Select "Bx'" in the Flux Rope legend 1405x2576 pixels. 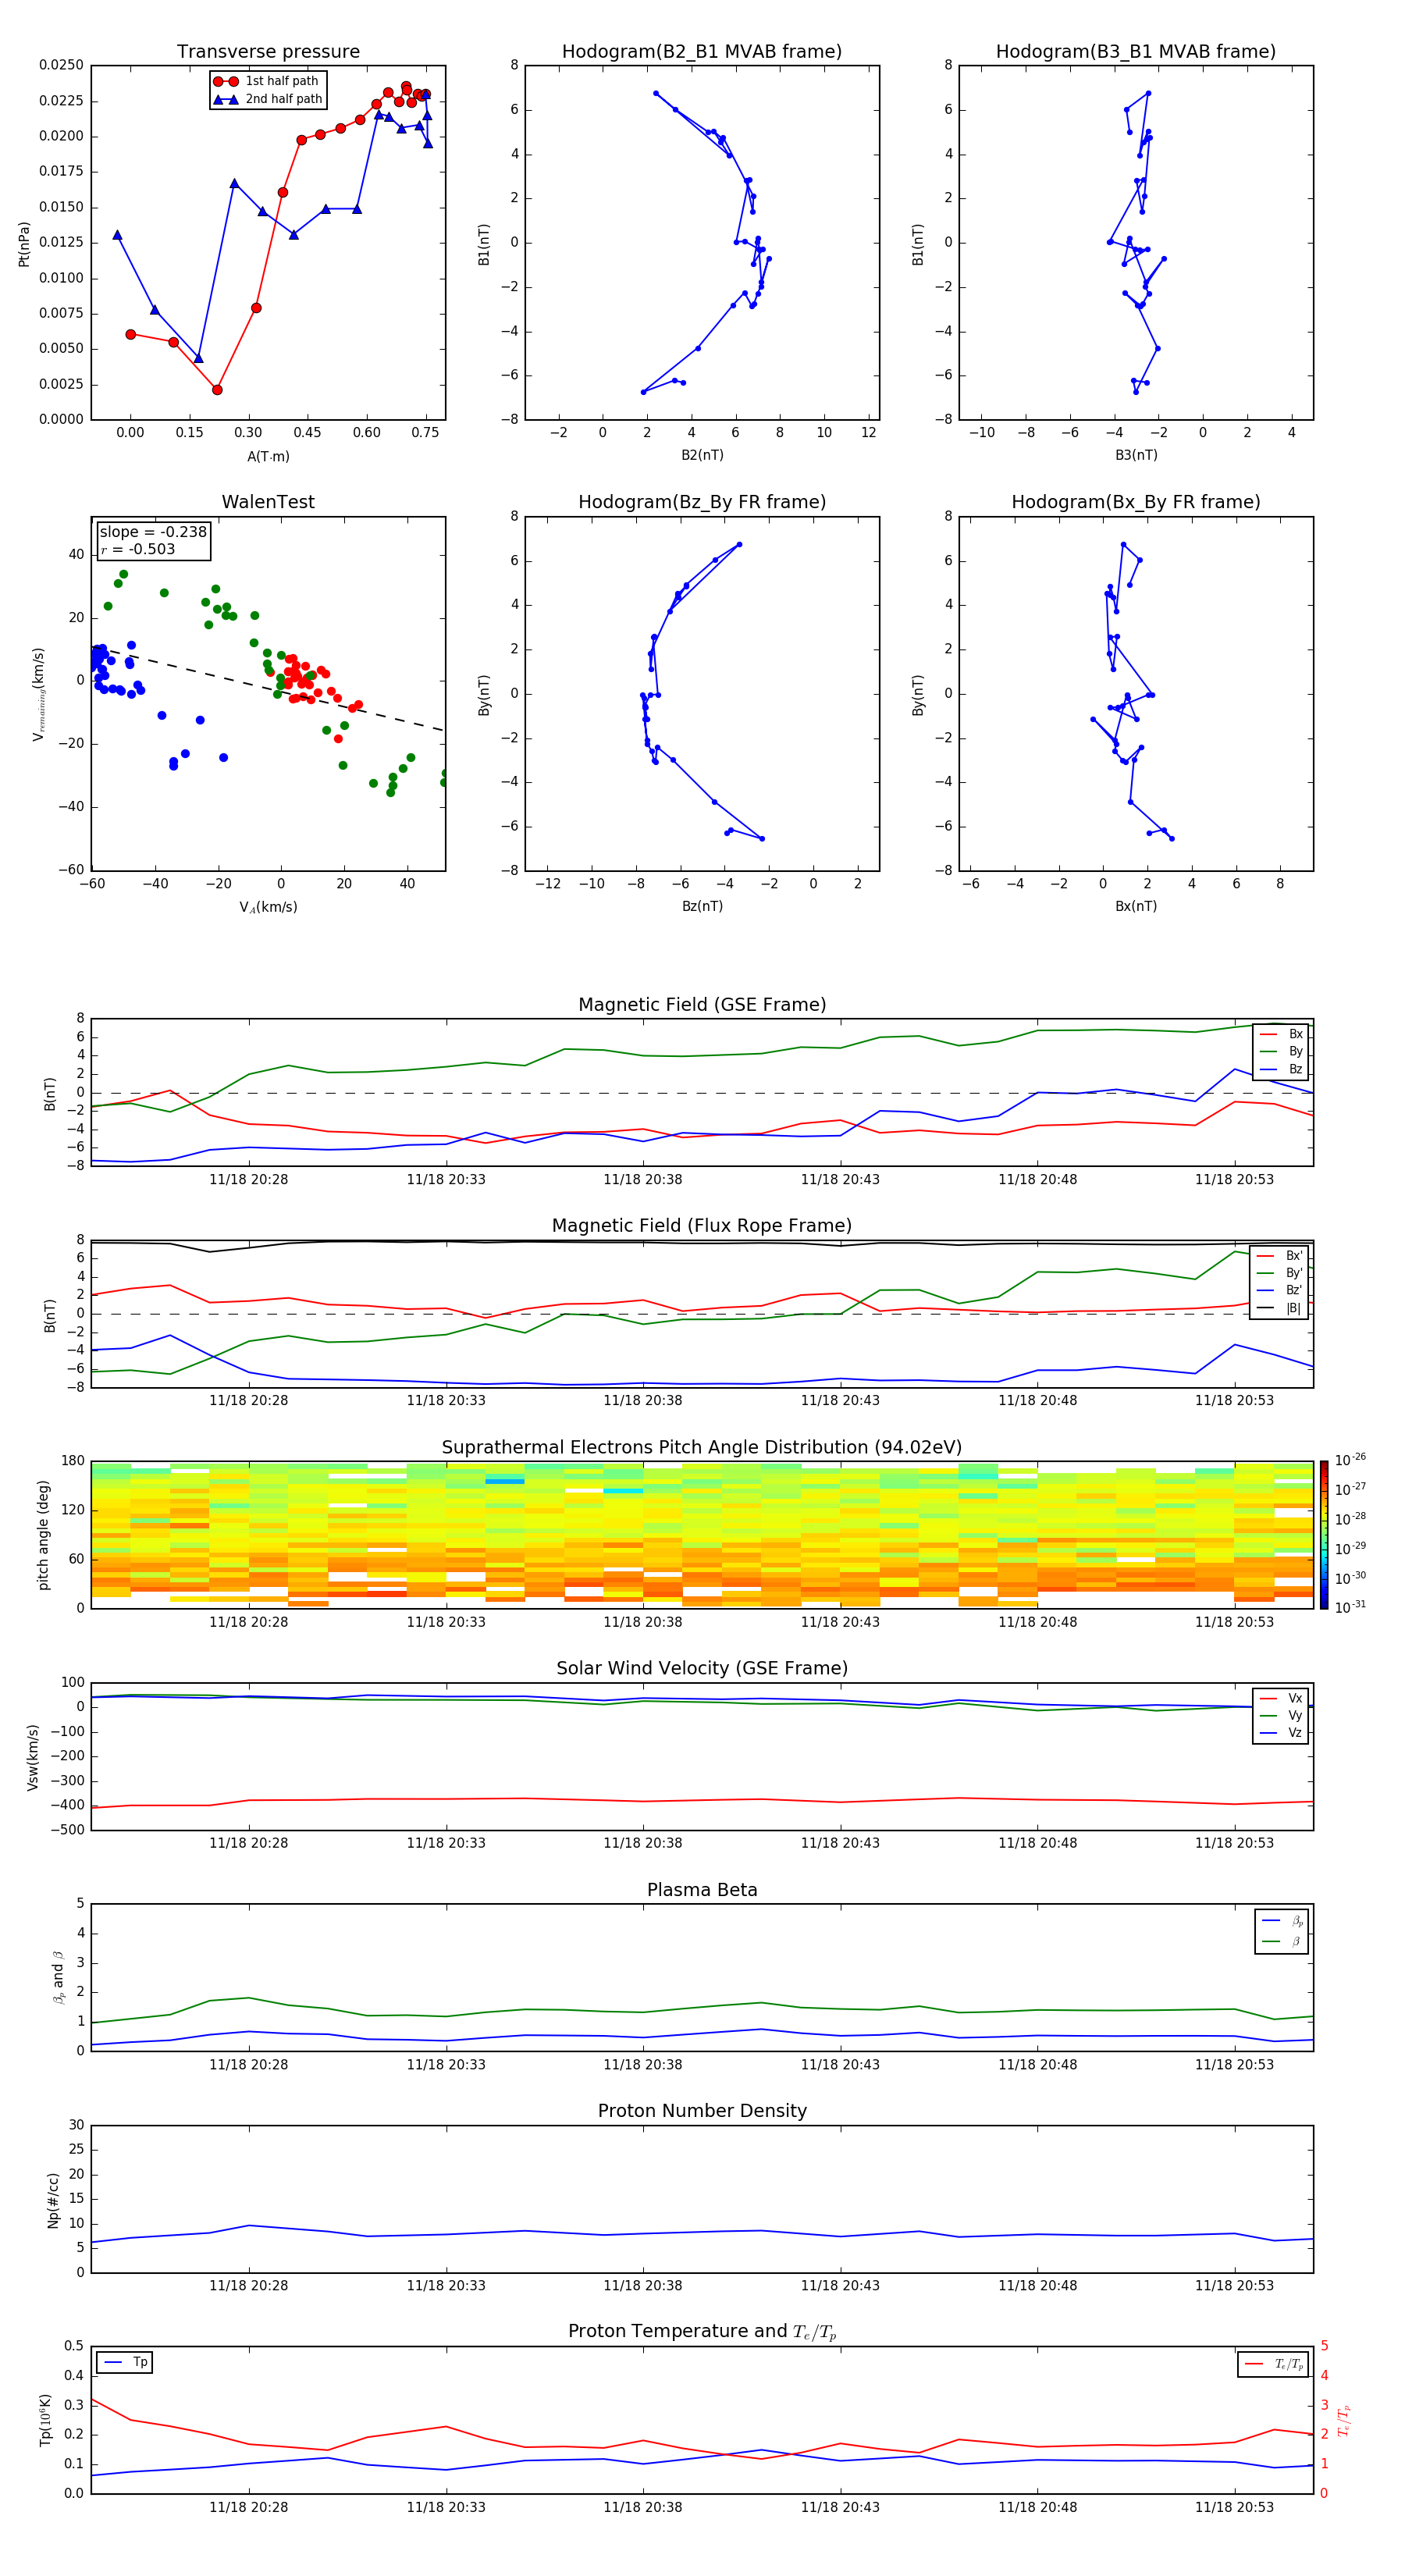point(1280,1256)
